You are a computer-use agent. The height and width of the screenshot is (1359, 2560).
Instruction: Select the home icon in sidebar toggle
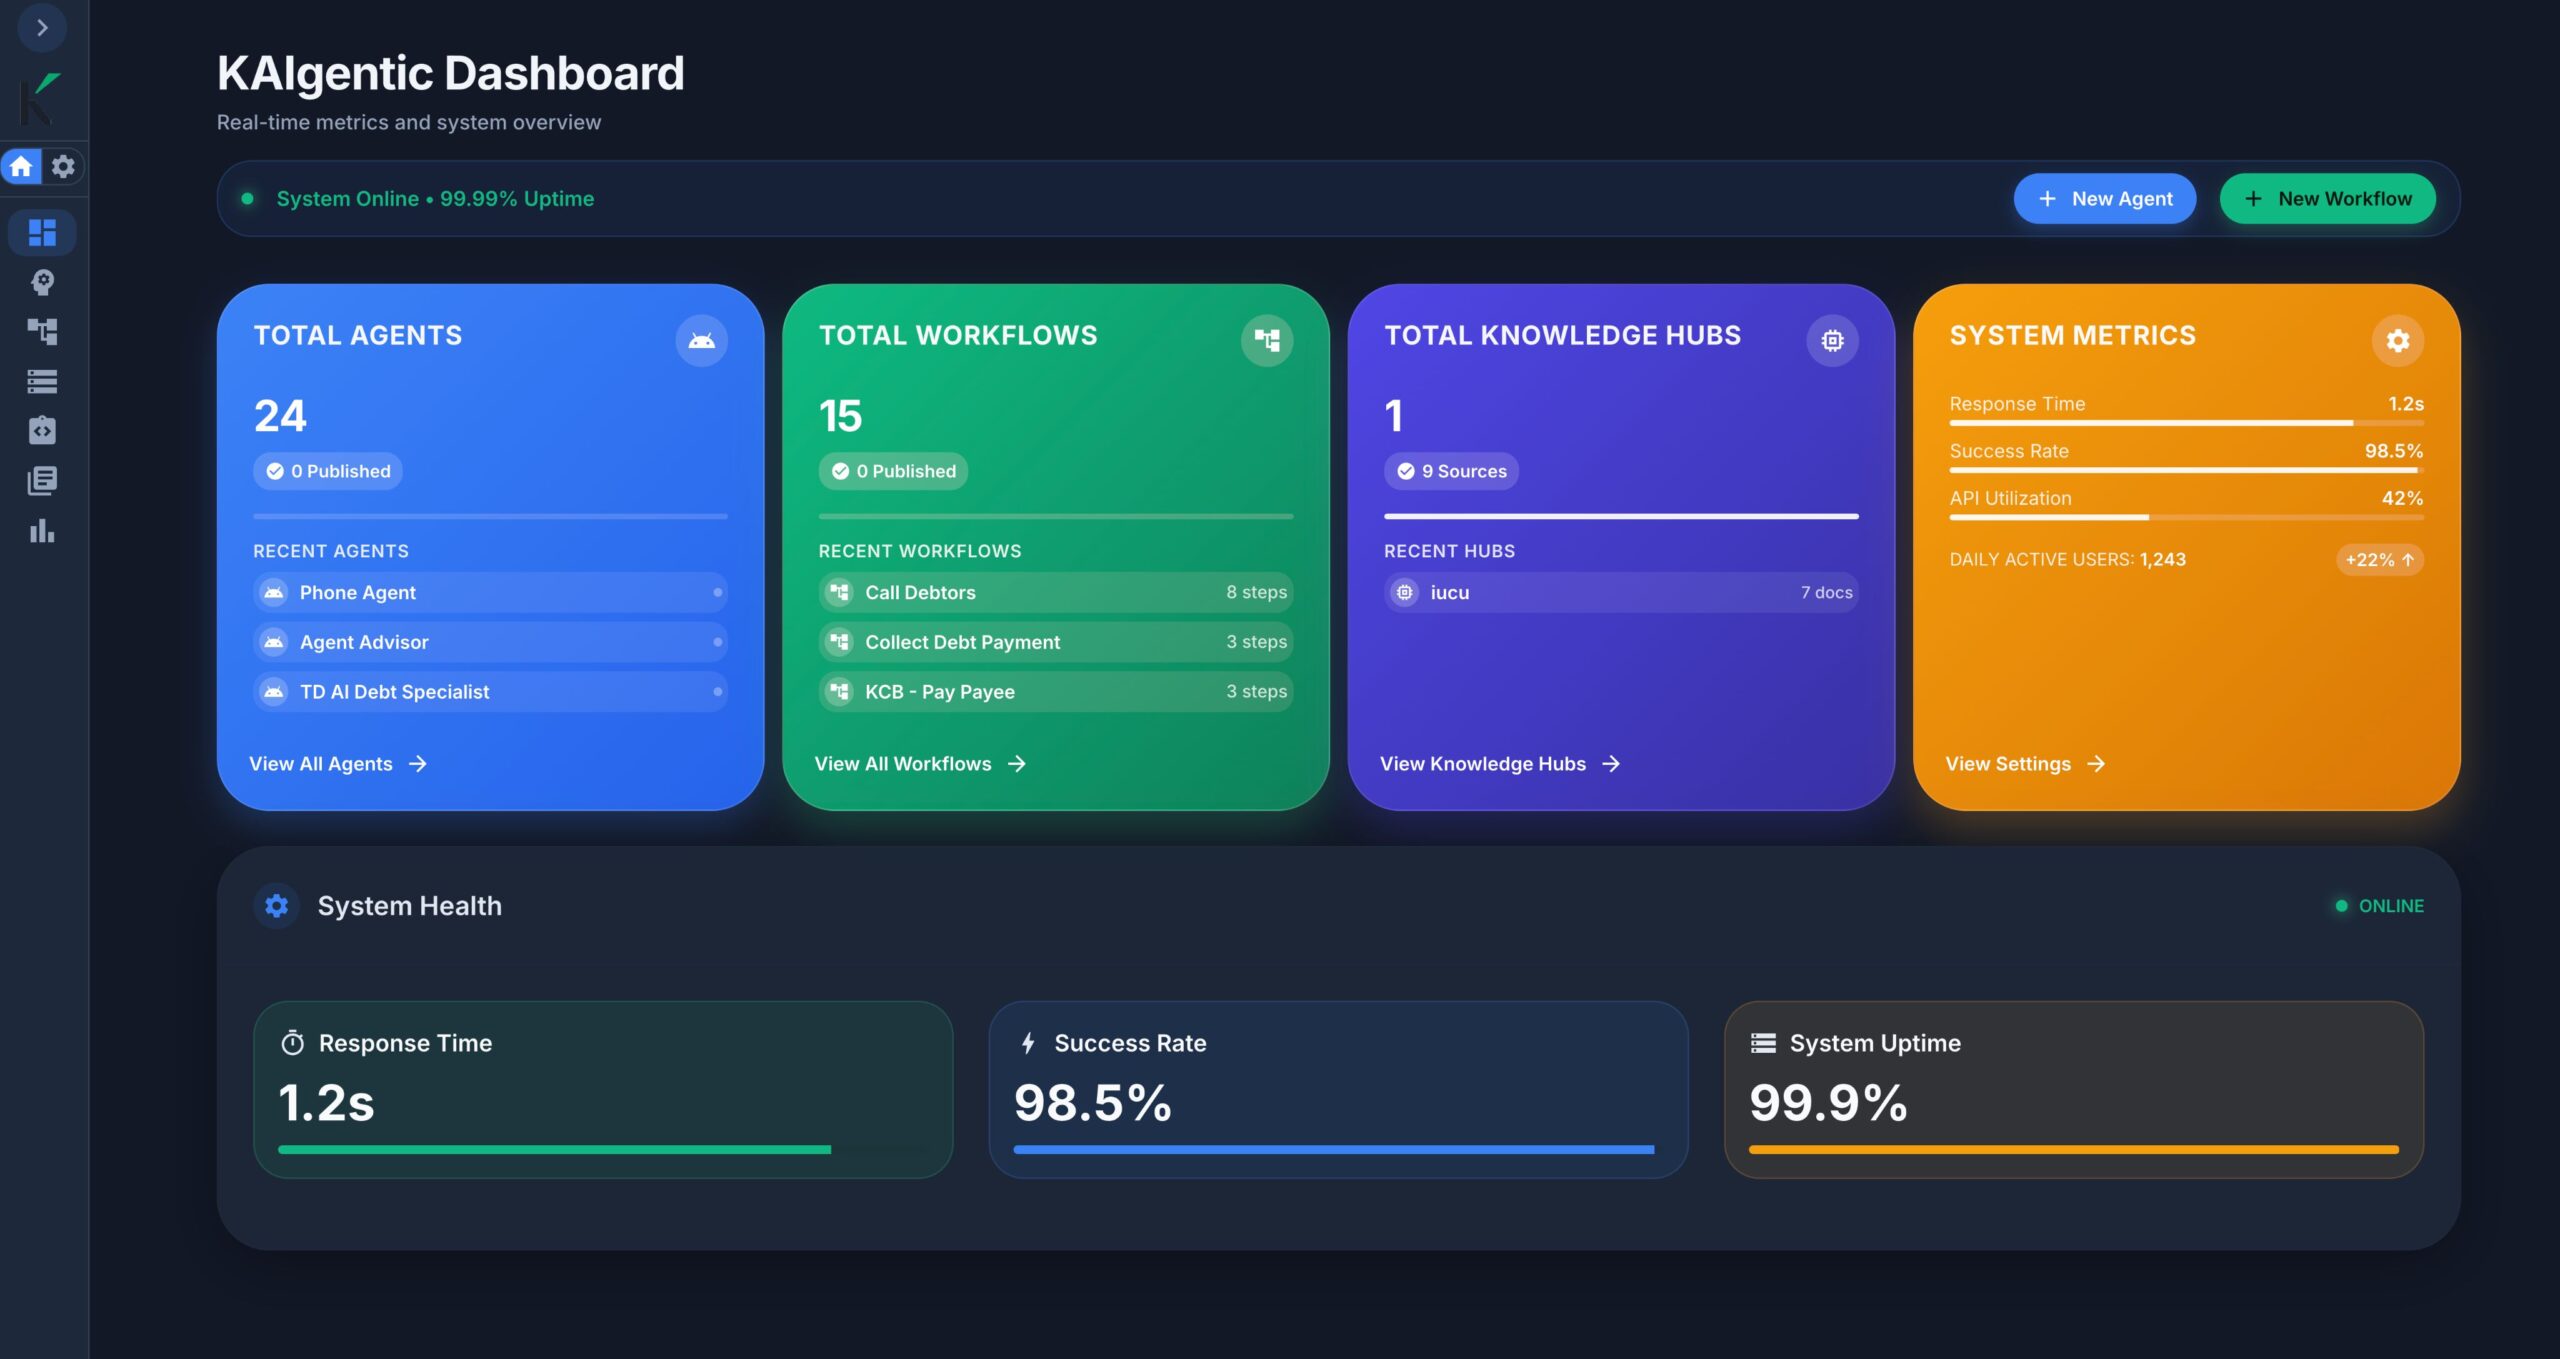[x=21, y=166]
